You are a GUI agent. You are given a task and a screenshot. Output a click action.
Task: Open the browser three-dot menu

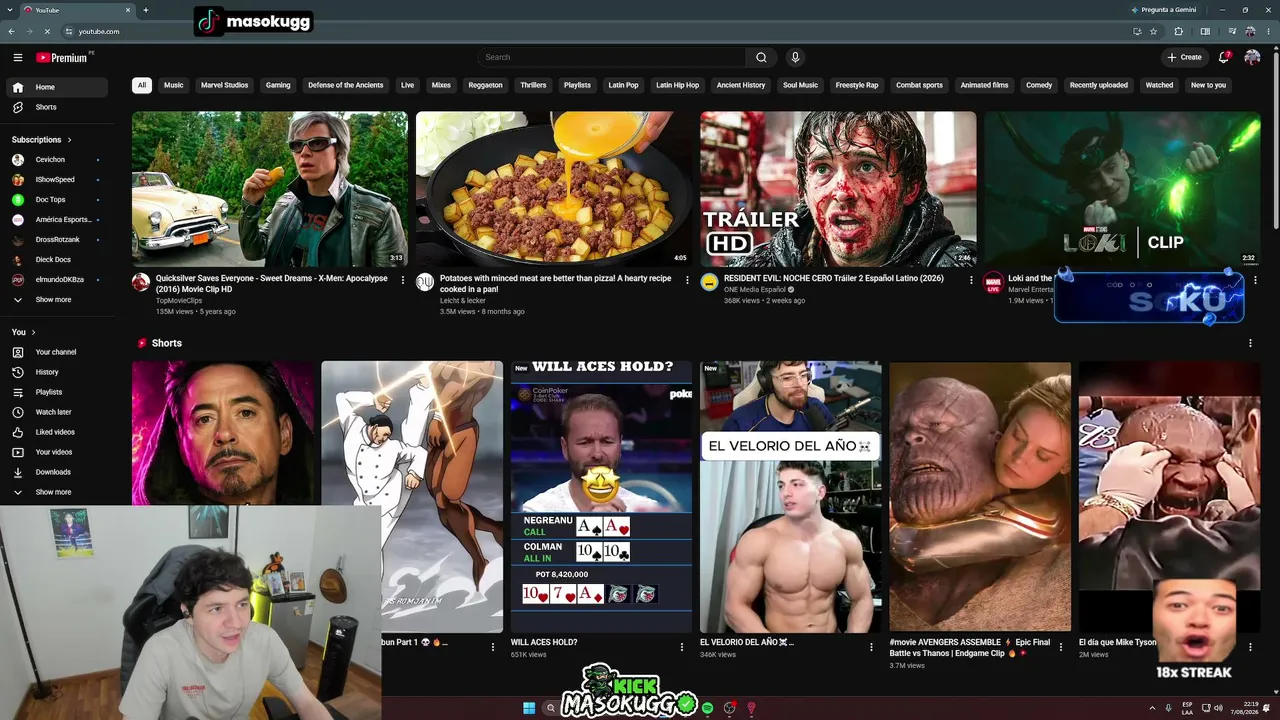(x=1267, y=31)
